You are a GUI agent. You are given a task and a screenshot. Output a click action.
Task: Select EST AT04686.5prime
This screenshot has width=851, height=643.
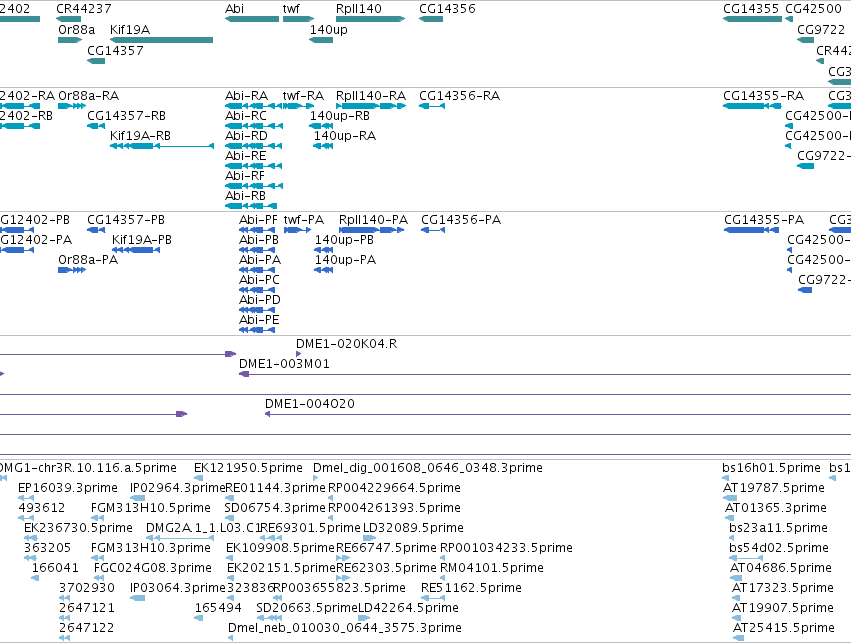click(x=736, y=578)
